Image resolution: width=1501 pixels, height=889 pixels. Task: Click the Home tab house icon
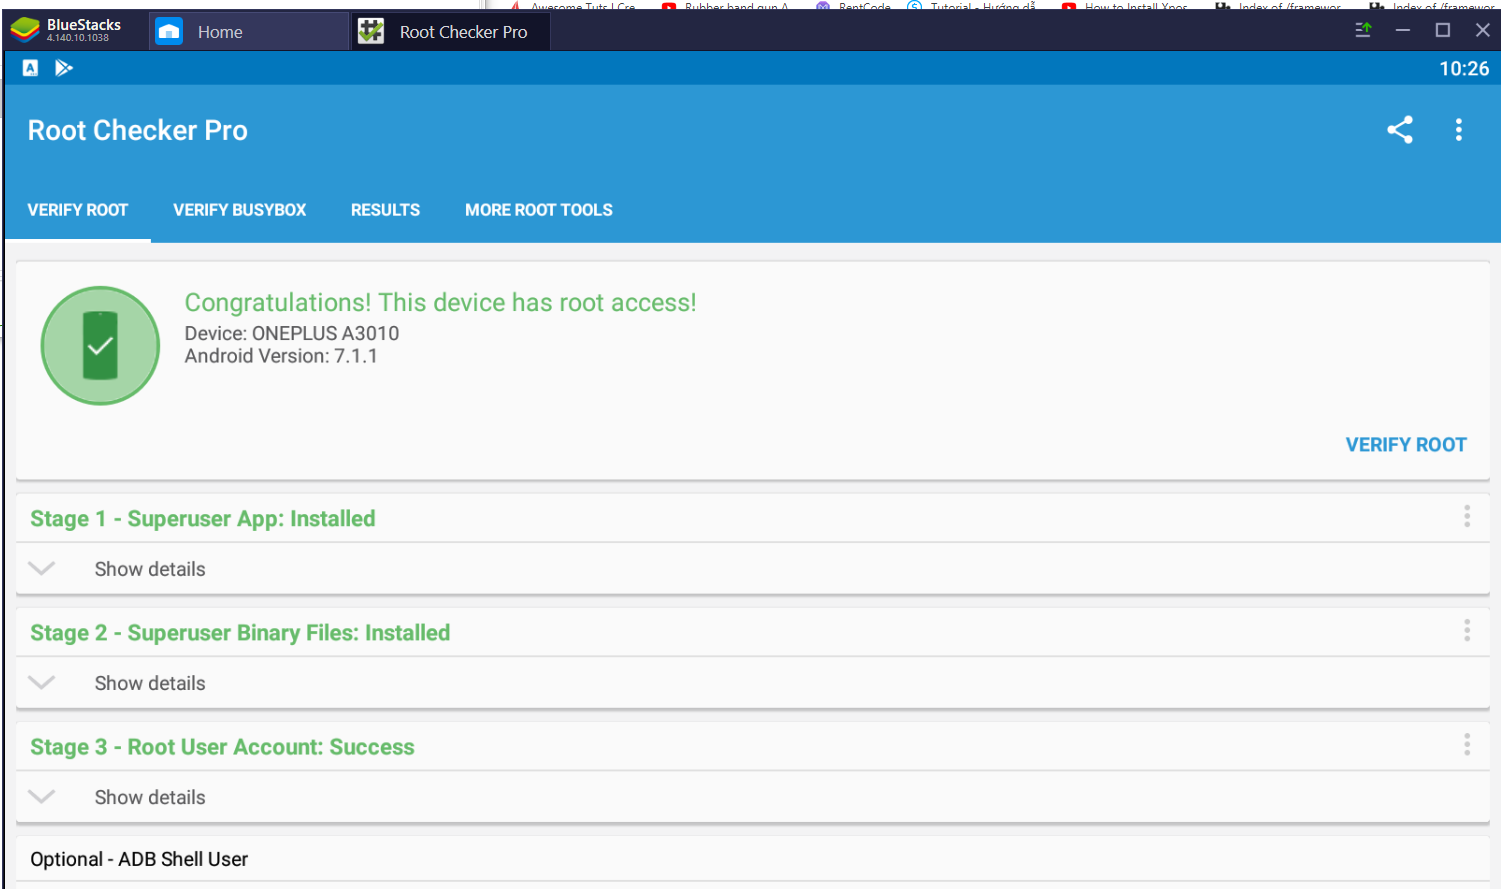pos(170,32)
